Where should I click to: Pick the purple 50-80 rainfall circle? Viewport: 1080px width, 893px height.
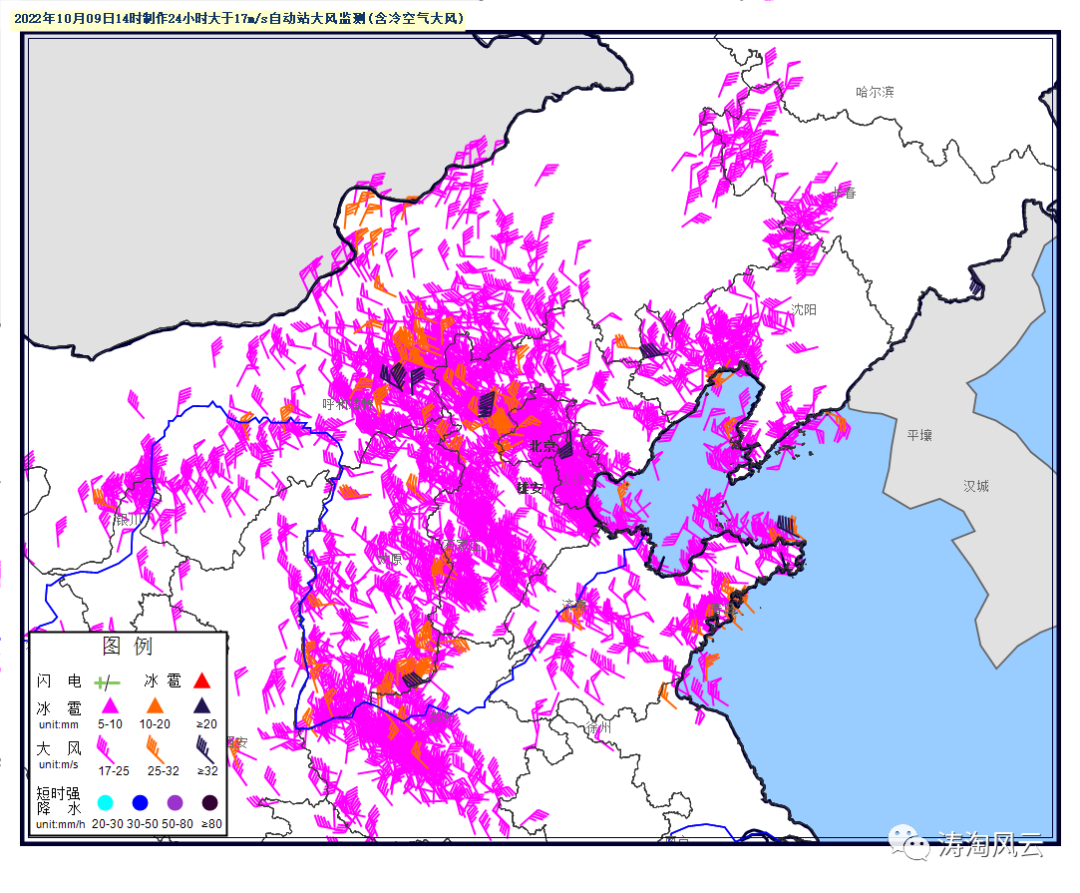coord(175,802)
